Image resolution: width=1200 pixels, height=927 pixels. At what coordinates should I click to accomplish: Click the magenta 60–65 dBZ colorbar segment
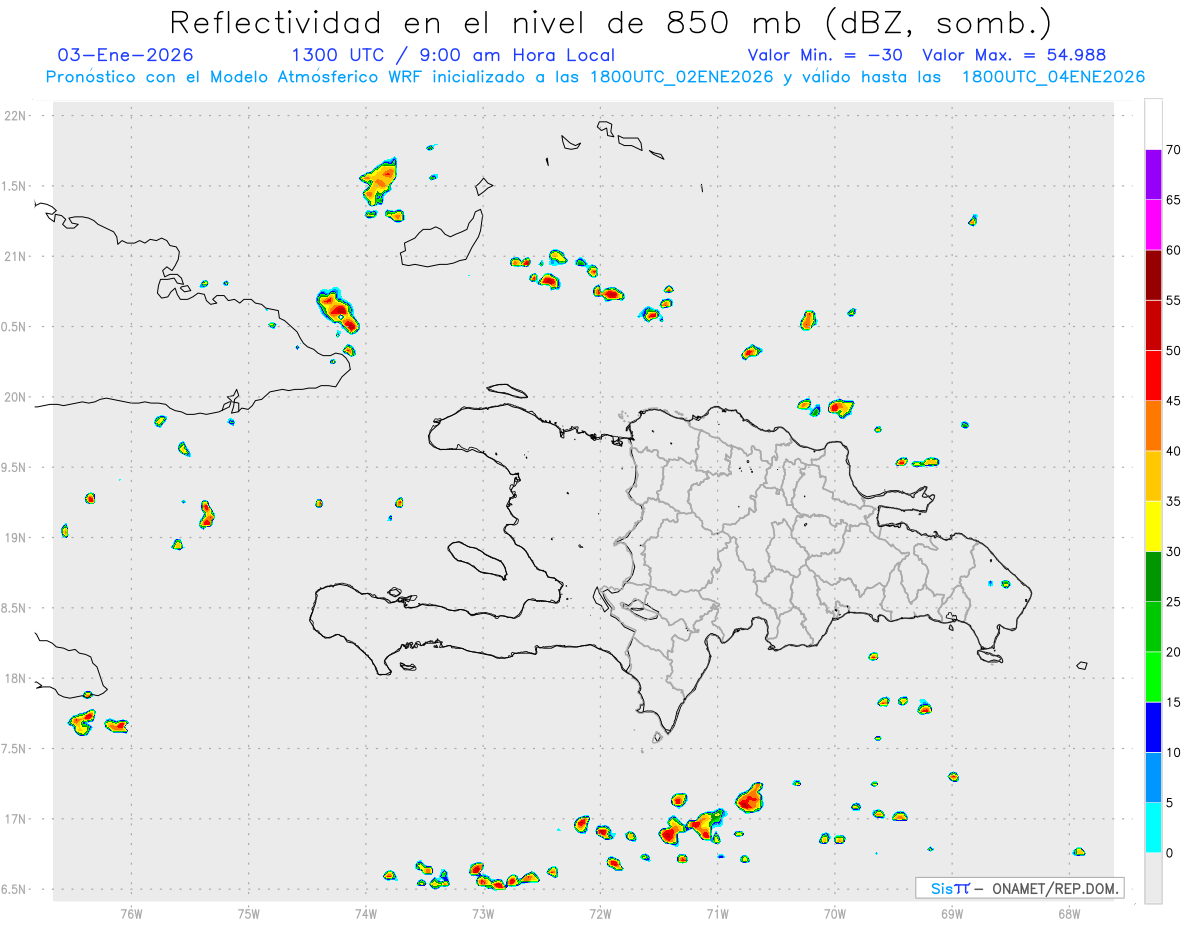coord(1153,225)
